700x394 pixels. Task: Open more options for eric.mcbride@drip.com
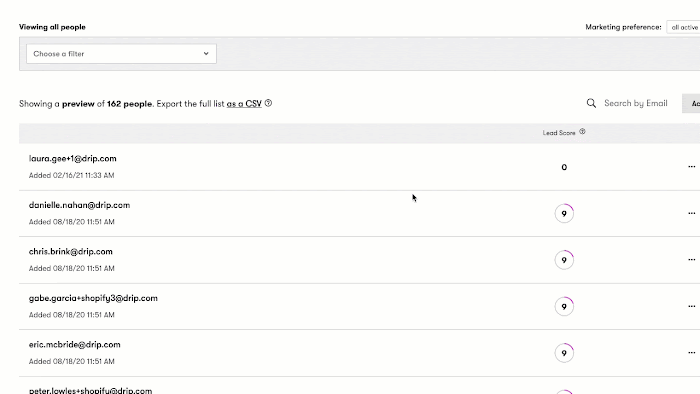pos(692,353)
